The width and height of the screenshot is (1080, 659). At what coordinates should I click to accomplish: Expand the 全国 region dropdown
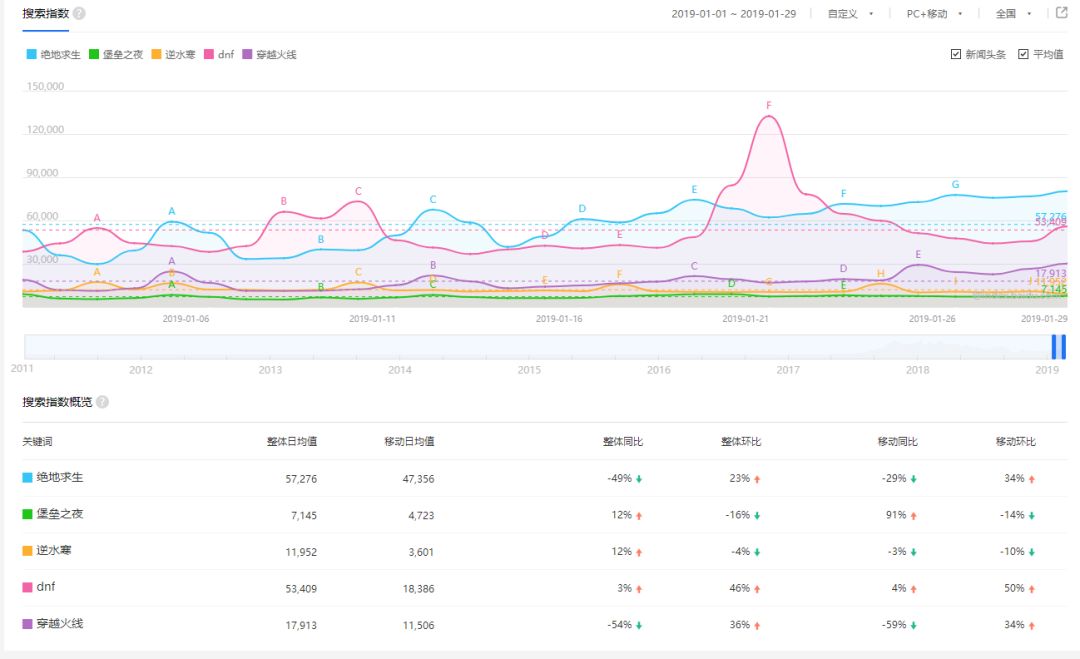(x=1013, y=13)
